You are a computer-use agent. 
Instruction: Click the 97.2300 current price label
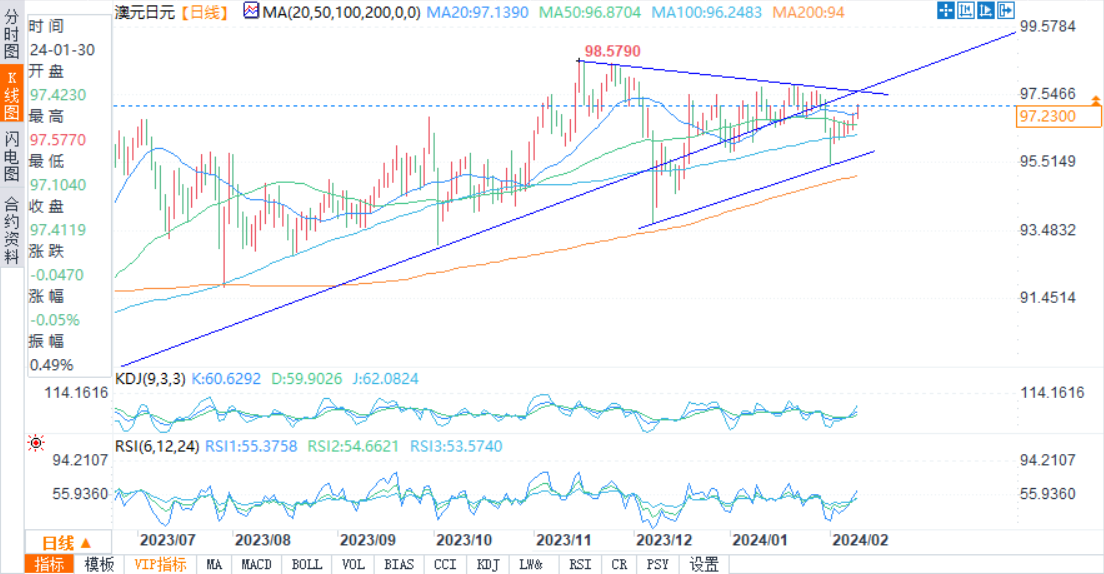[x=1046, y=117]
